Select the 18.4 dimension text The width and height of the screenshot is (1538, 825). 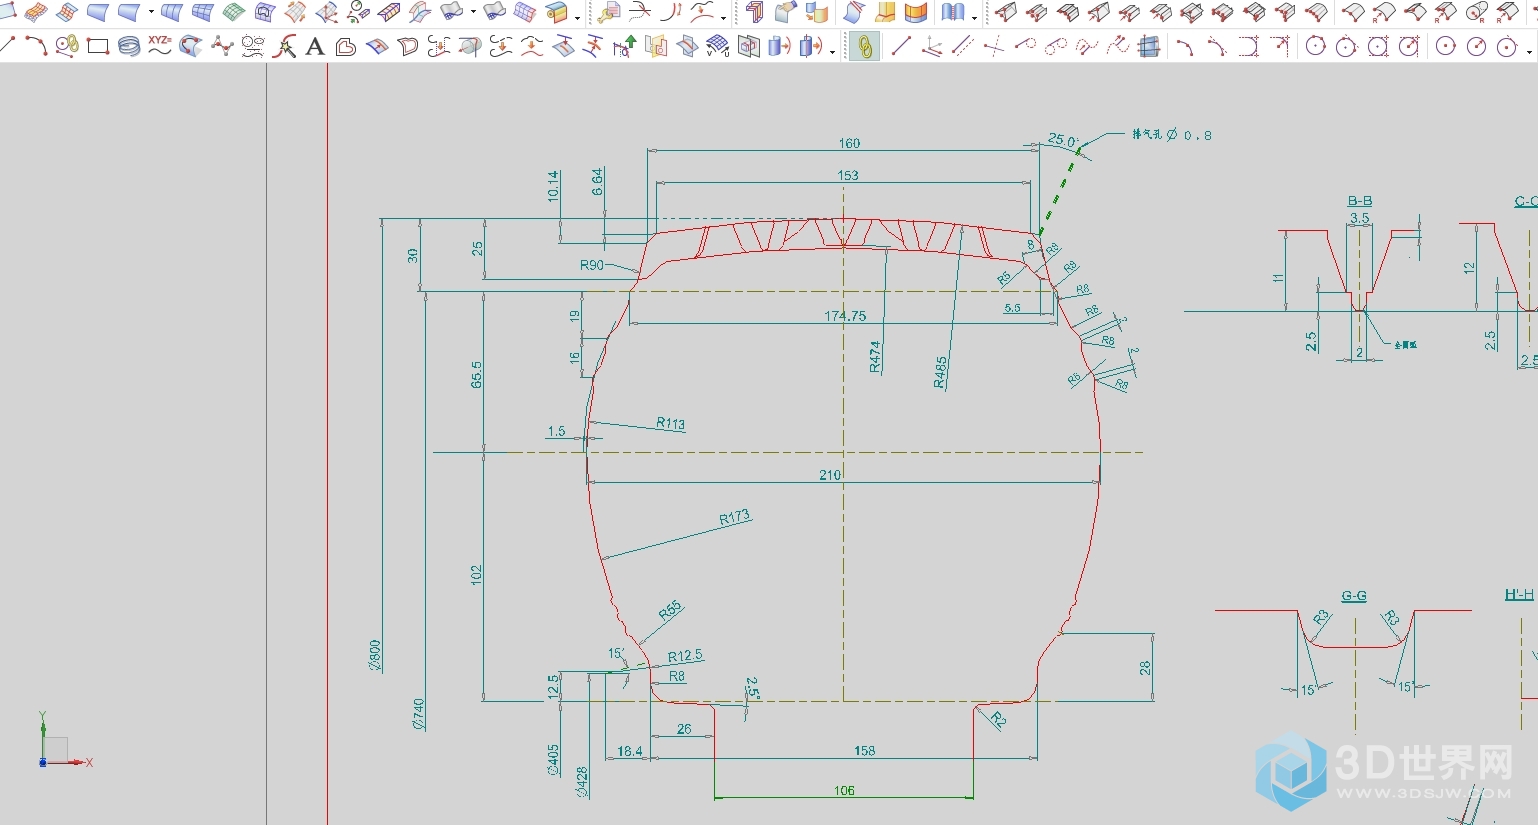[x=630, y=751]
